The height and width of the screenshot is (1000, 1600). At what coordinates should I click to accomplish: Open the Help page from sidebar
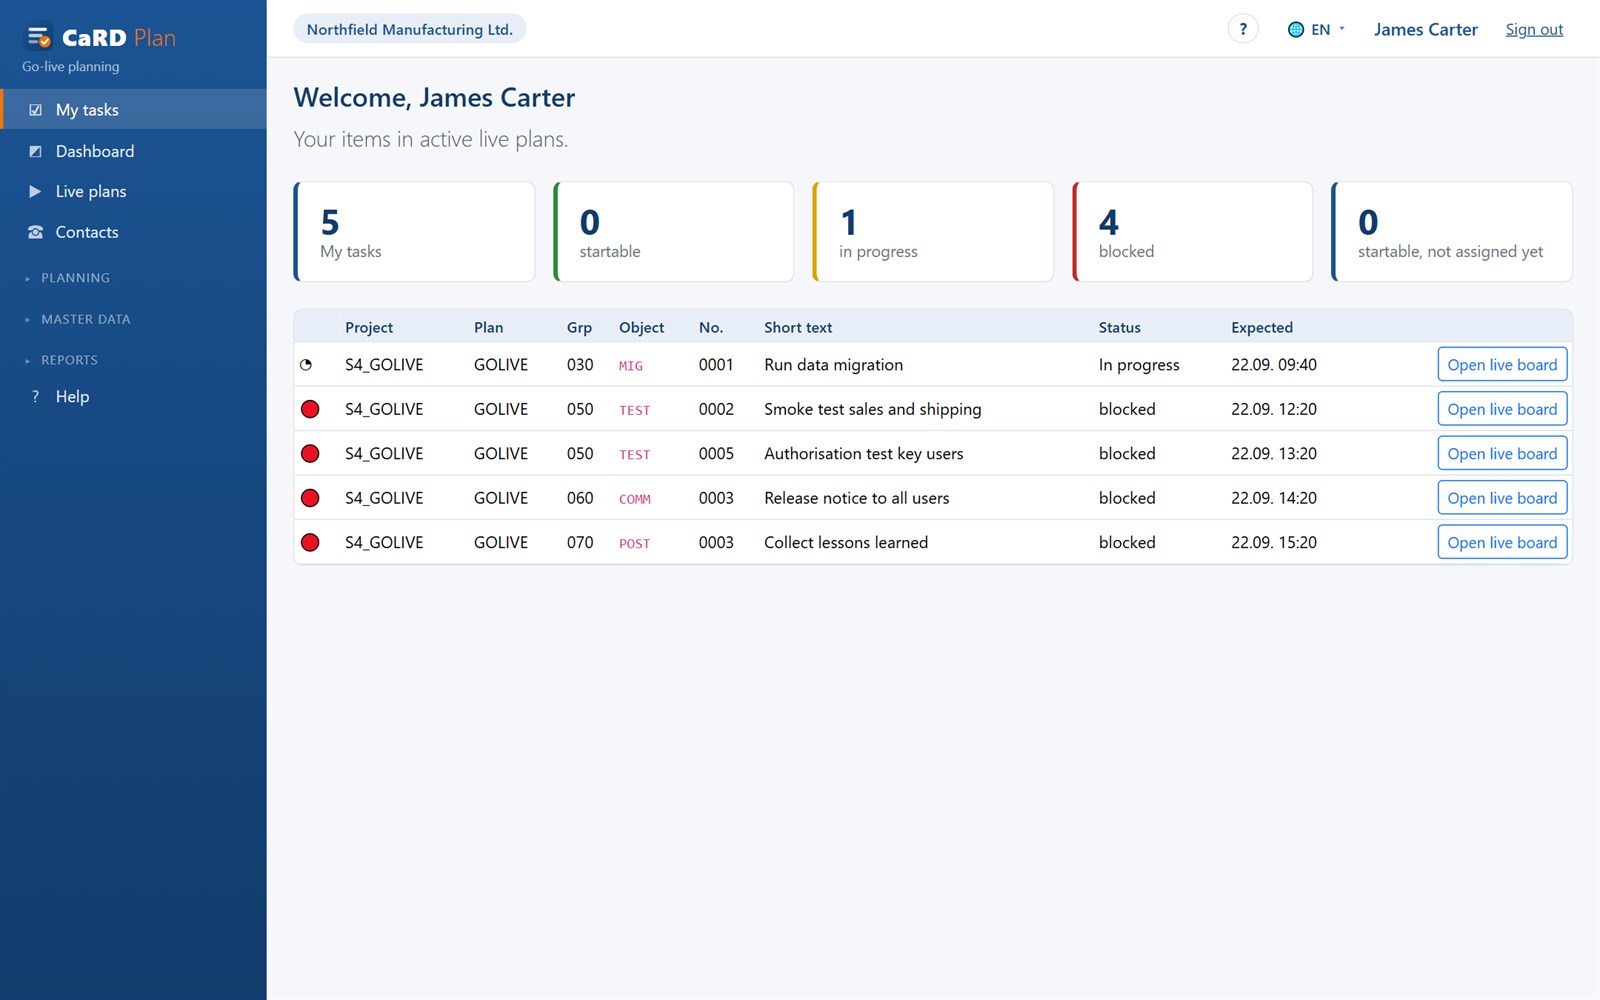click(133, 396)
